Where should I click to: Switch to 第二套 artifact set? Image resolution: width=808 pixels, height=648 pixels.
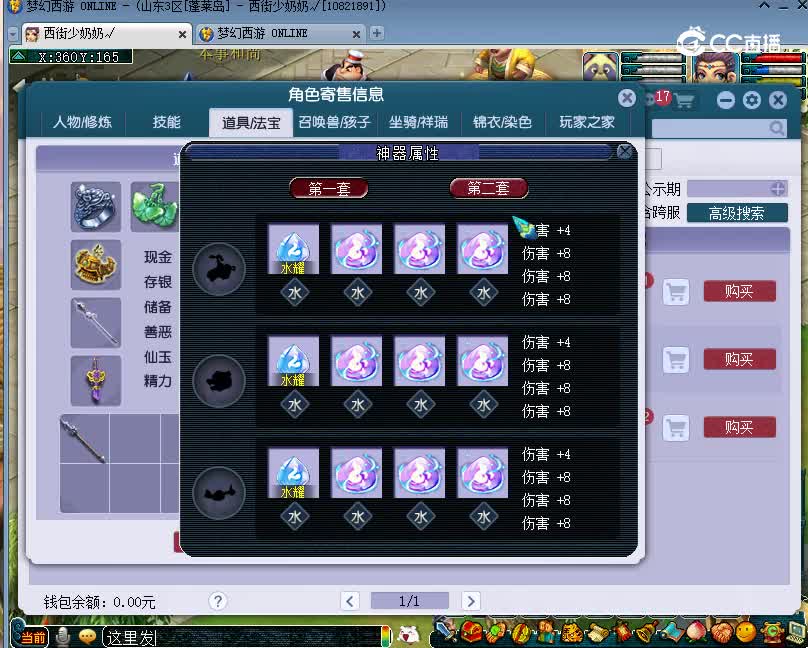[489, 188]
